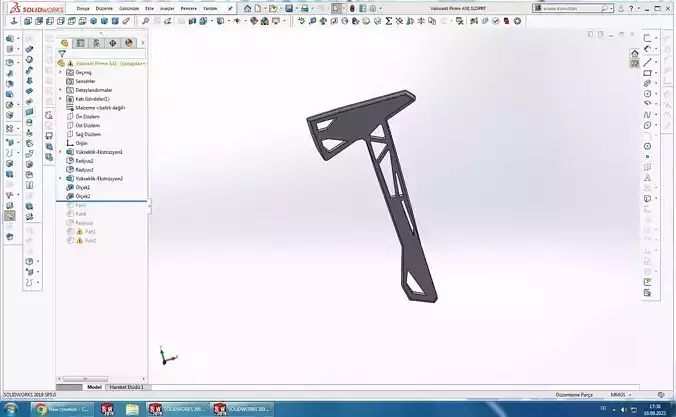
Task: Click the Home icon in the title bar
Action: click(x=247, y=8)
